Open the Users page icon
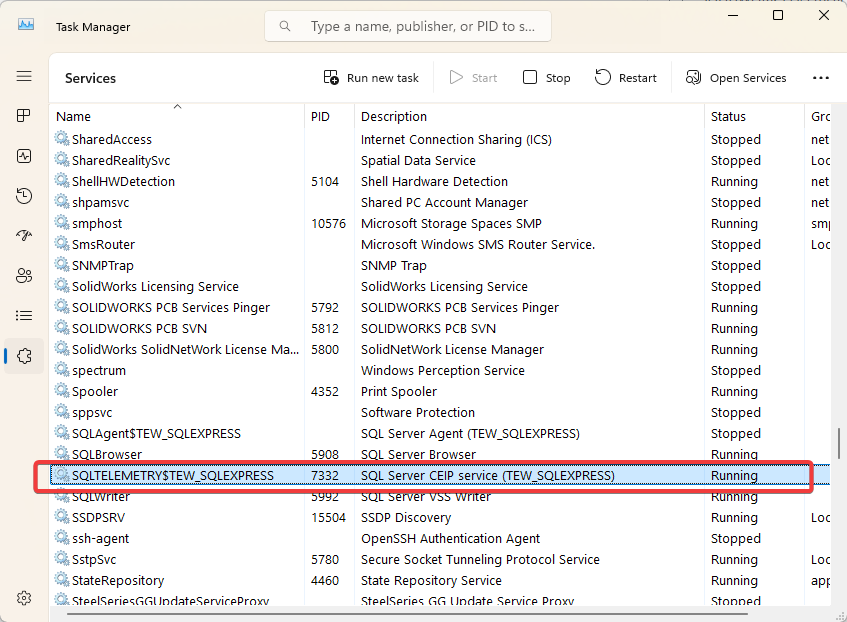Viewport: 847px width, 622px height. pyautogui.click(x=24, y=276)
